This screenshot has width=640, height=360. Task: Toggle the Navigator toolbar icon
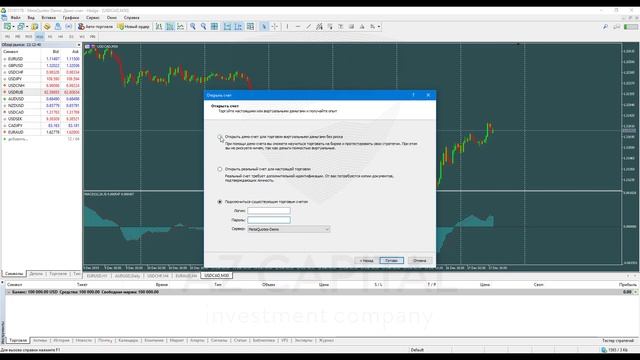point(47,27)
